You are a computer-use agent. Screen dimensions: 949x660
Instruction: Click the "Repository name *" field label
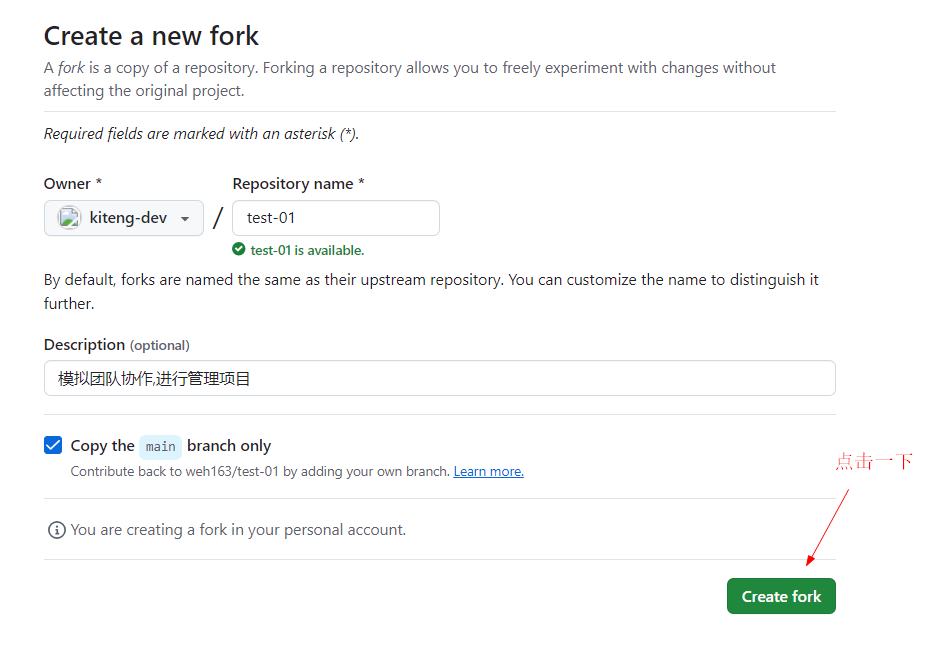coord(298,183)
